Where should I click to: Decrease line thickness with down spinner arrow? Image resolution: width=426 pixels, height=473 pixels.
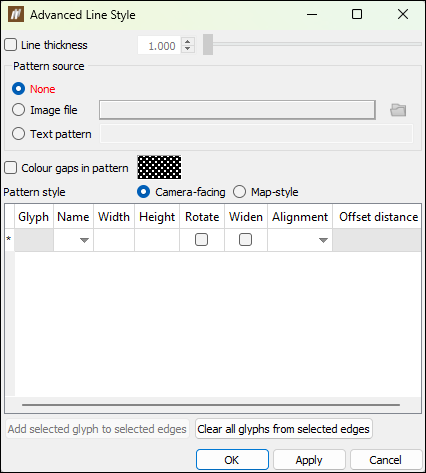pyautogui.click(x=188, y=49)
